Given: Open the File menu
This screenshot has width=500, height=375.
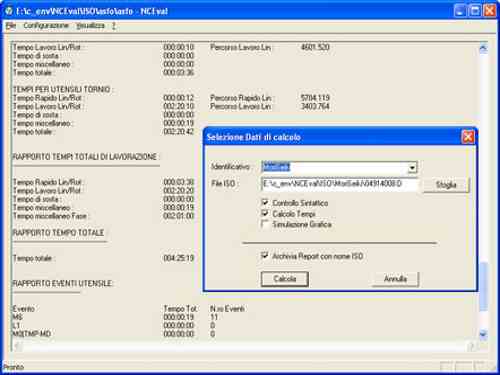Looking at the screenshot, I should (x=11, y=26).
